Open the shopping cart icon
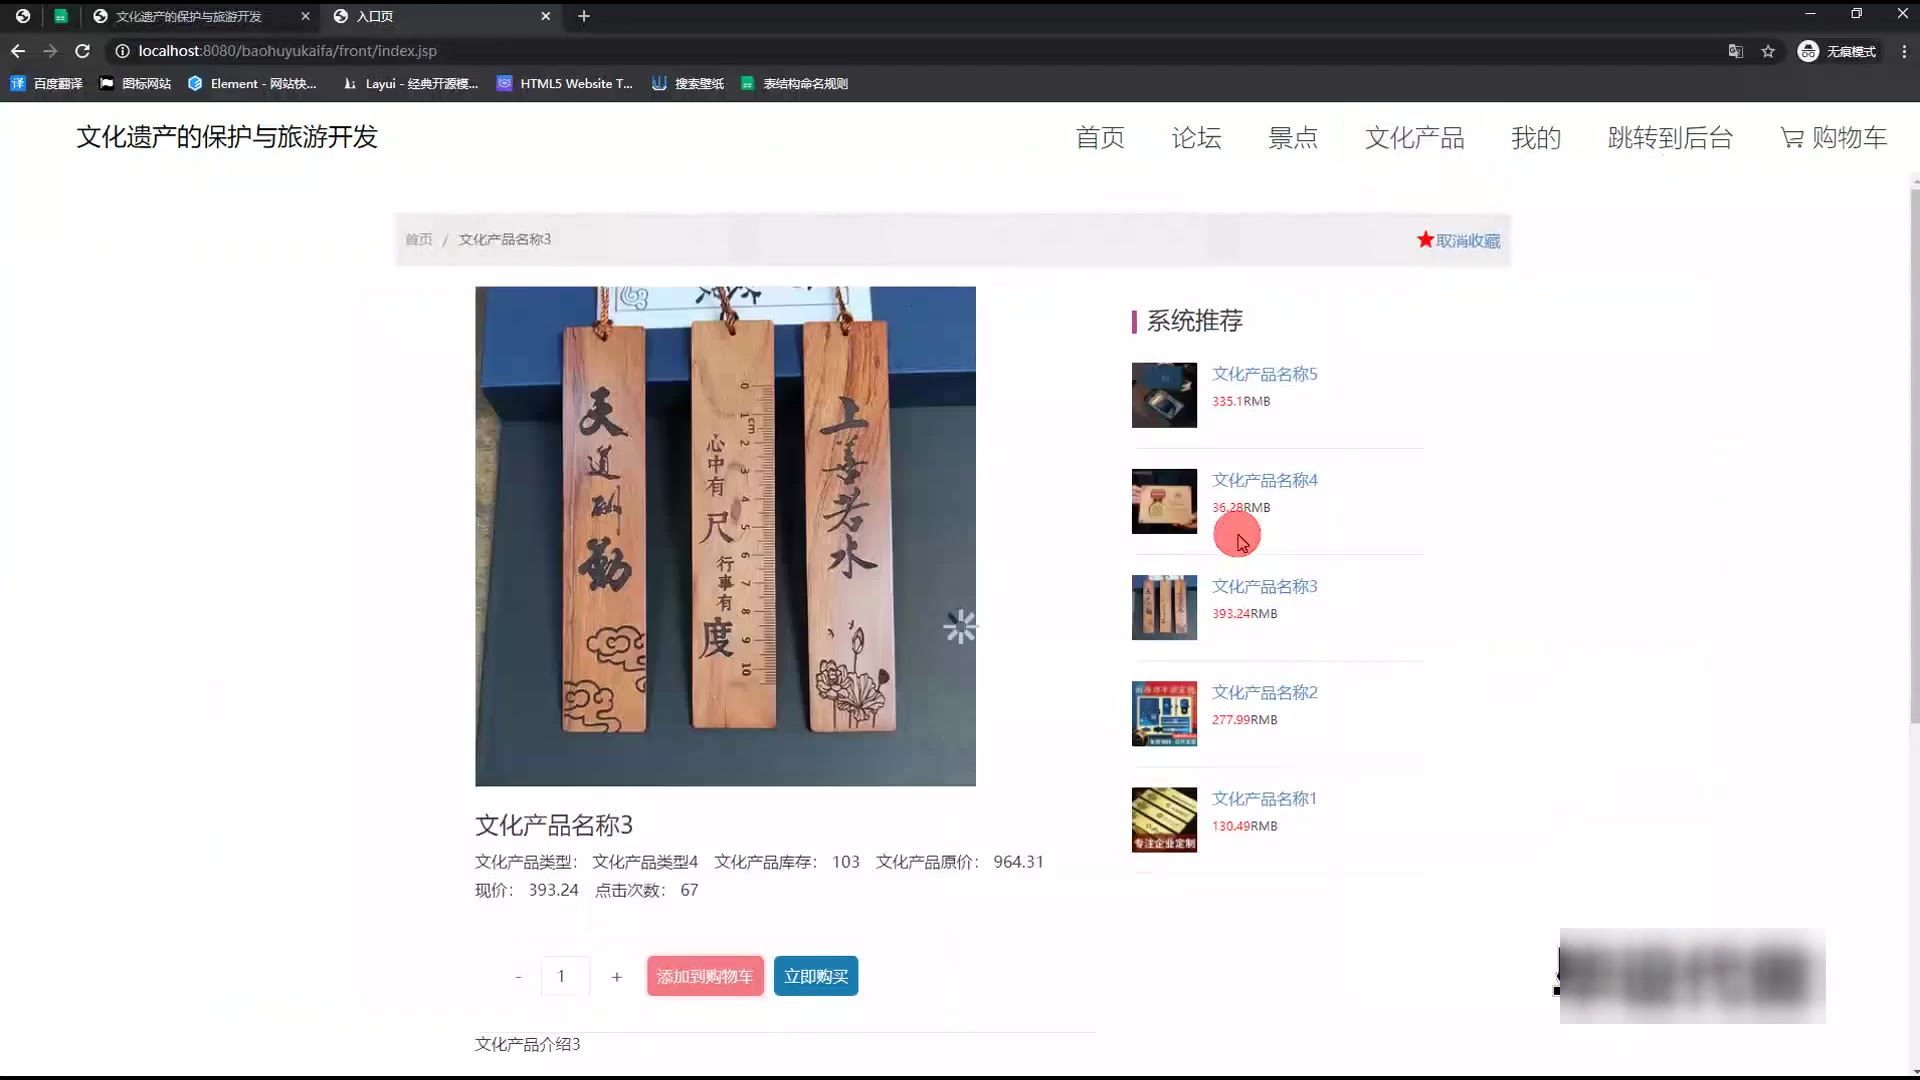This screenshot has width=1920, height=1080. tap(1792, 138)
